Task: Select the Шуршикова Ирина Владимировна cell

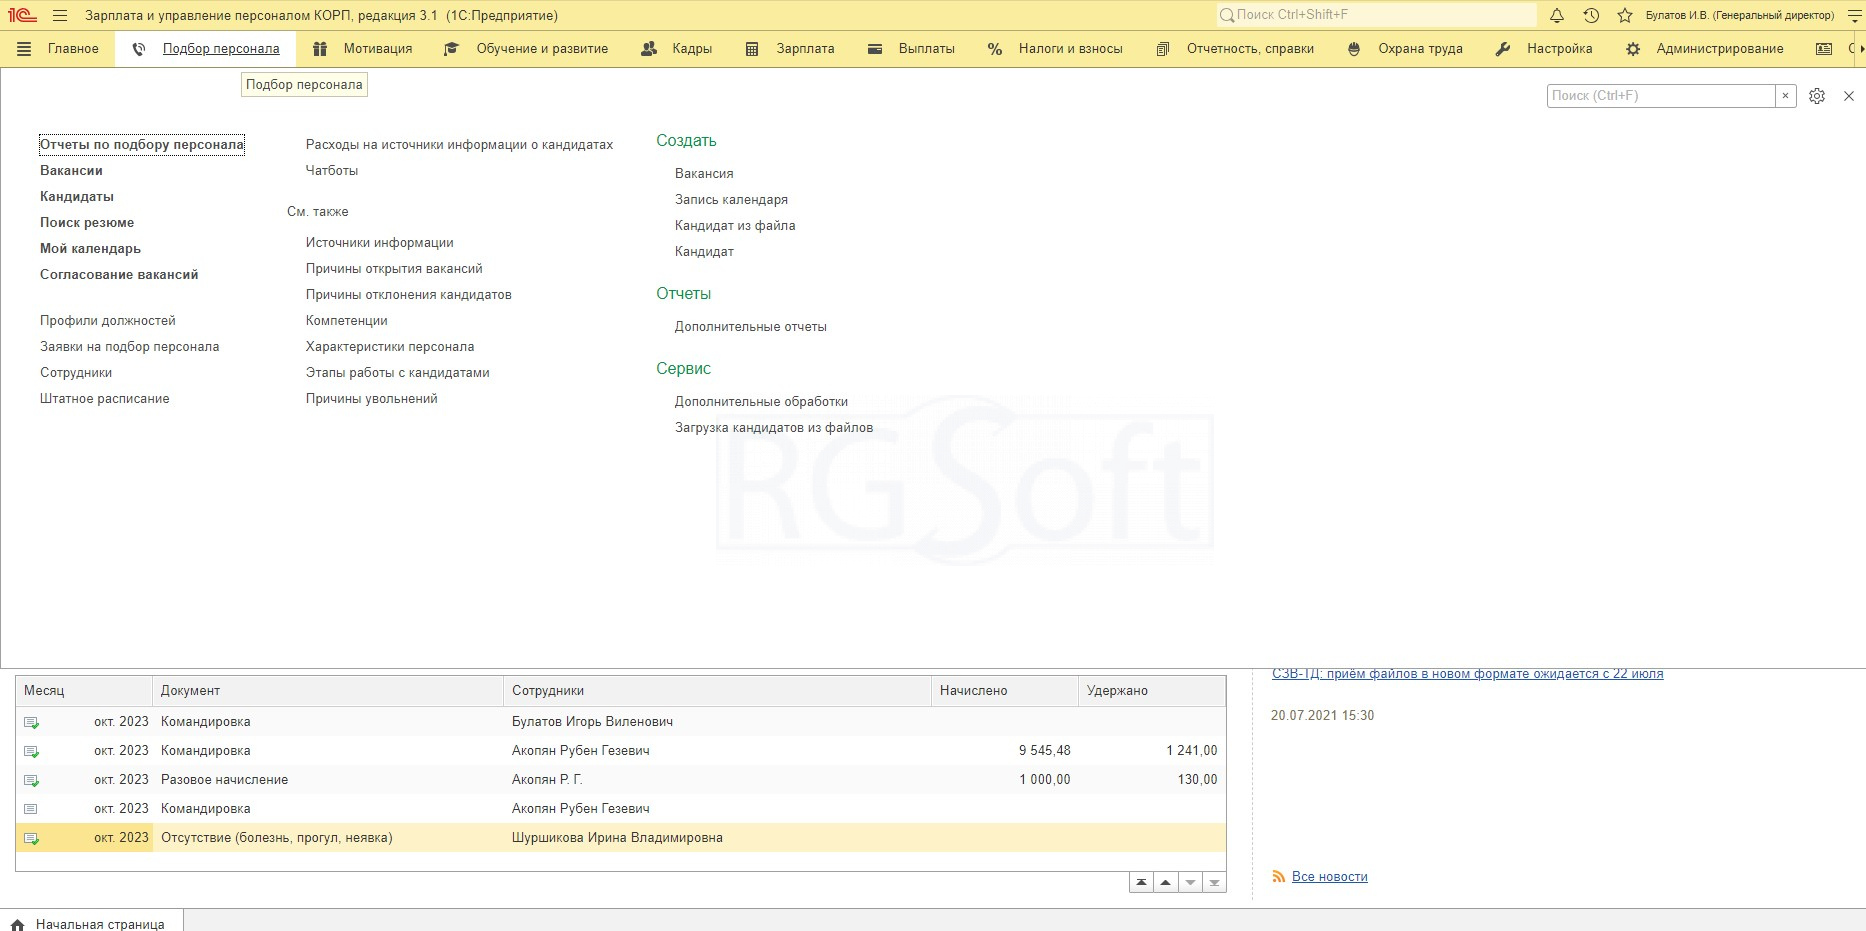Action: (717, 838)
